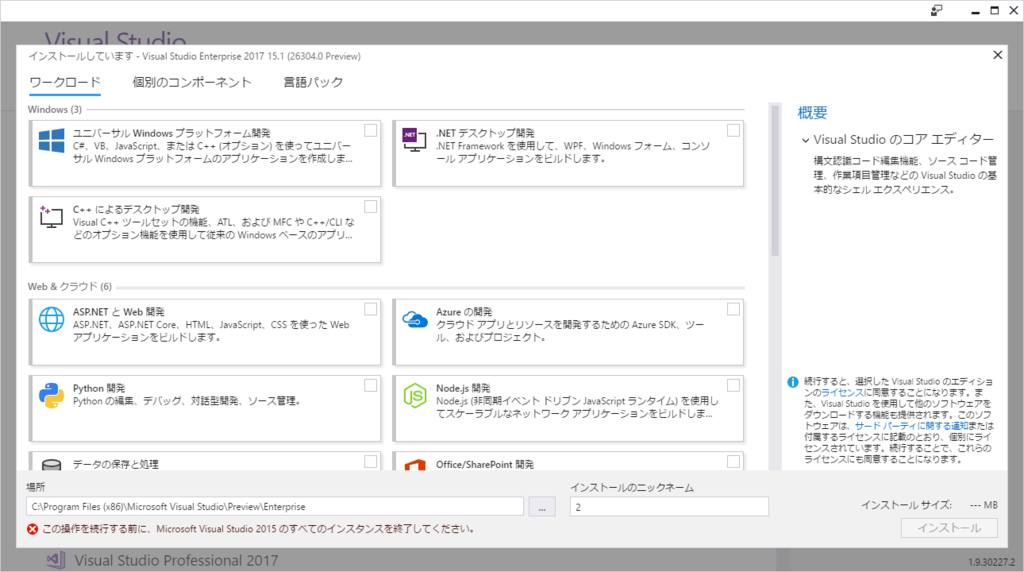
Task: Check the データの保存と処理 checkbox
Action: click(370, 462)
